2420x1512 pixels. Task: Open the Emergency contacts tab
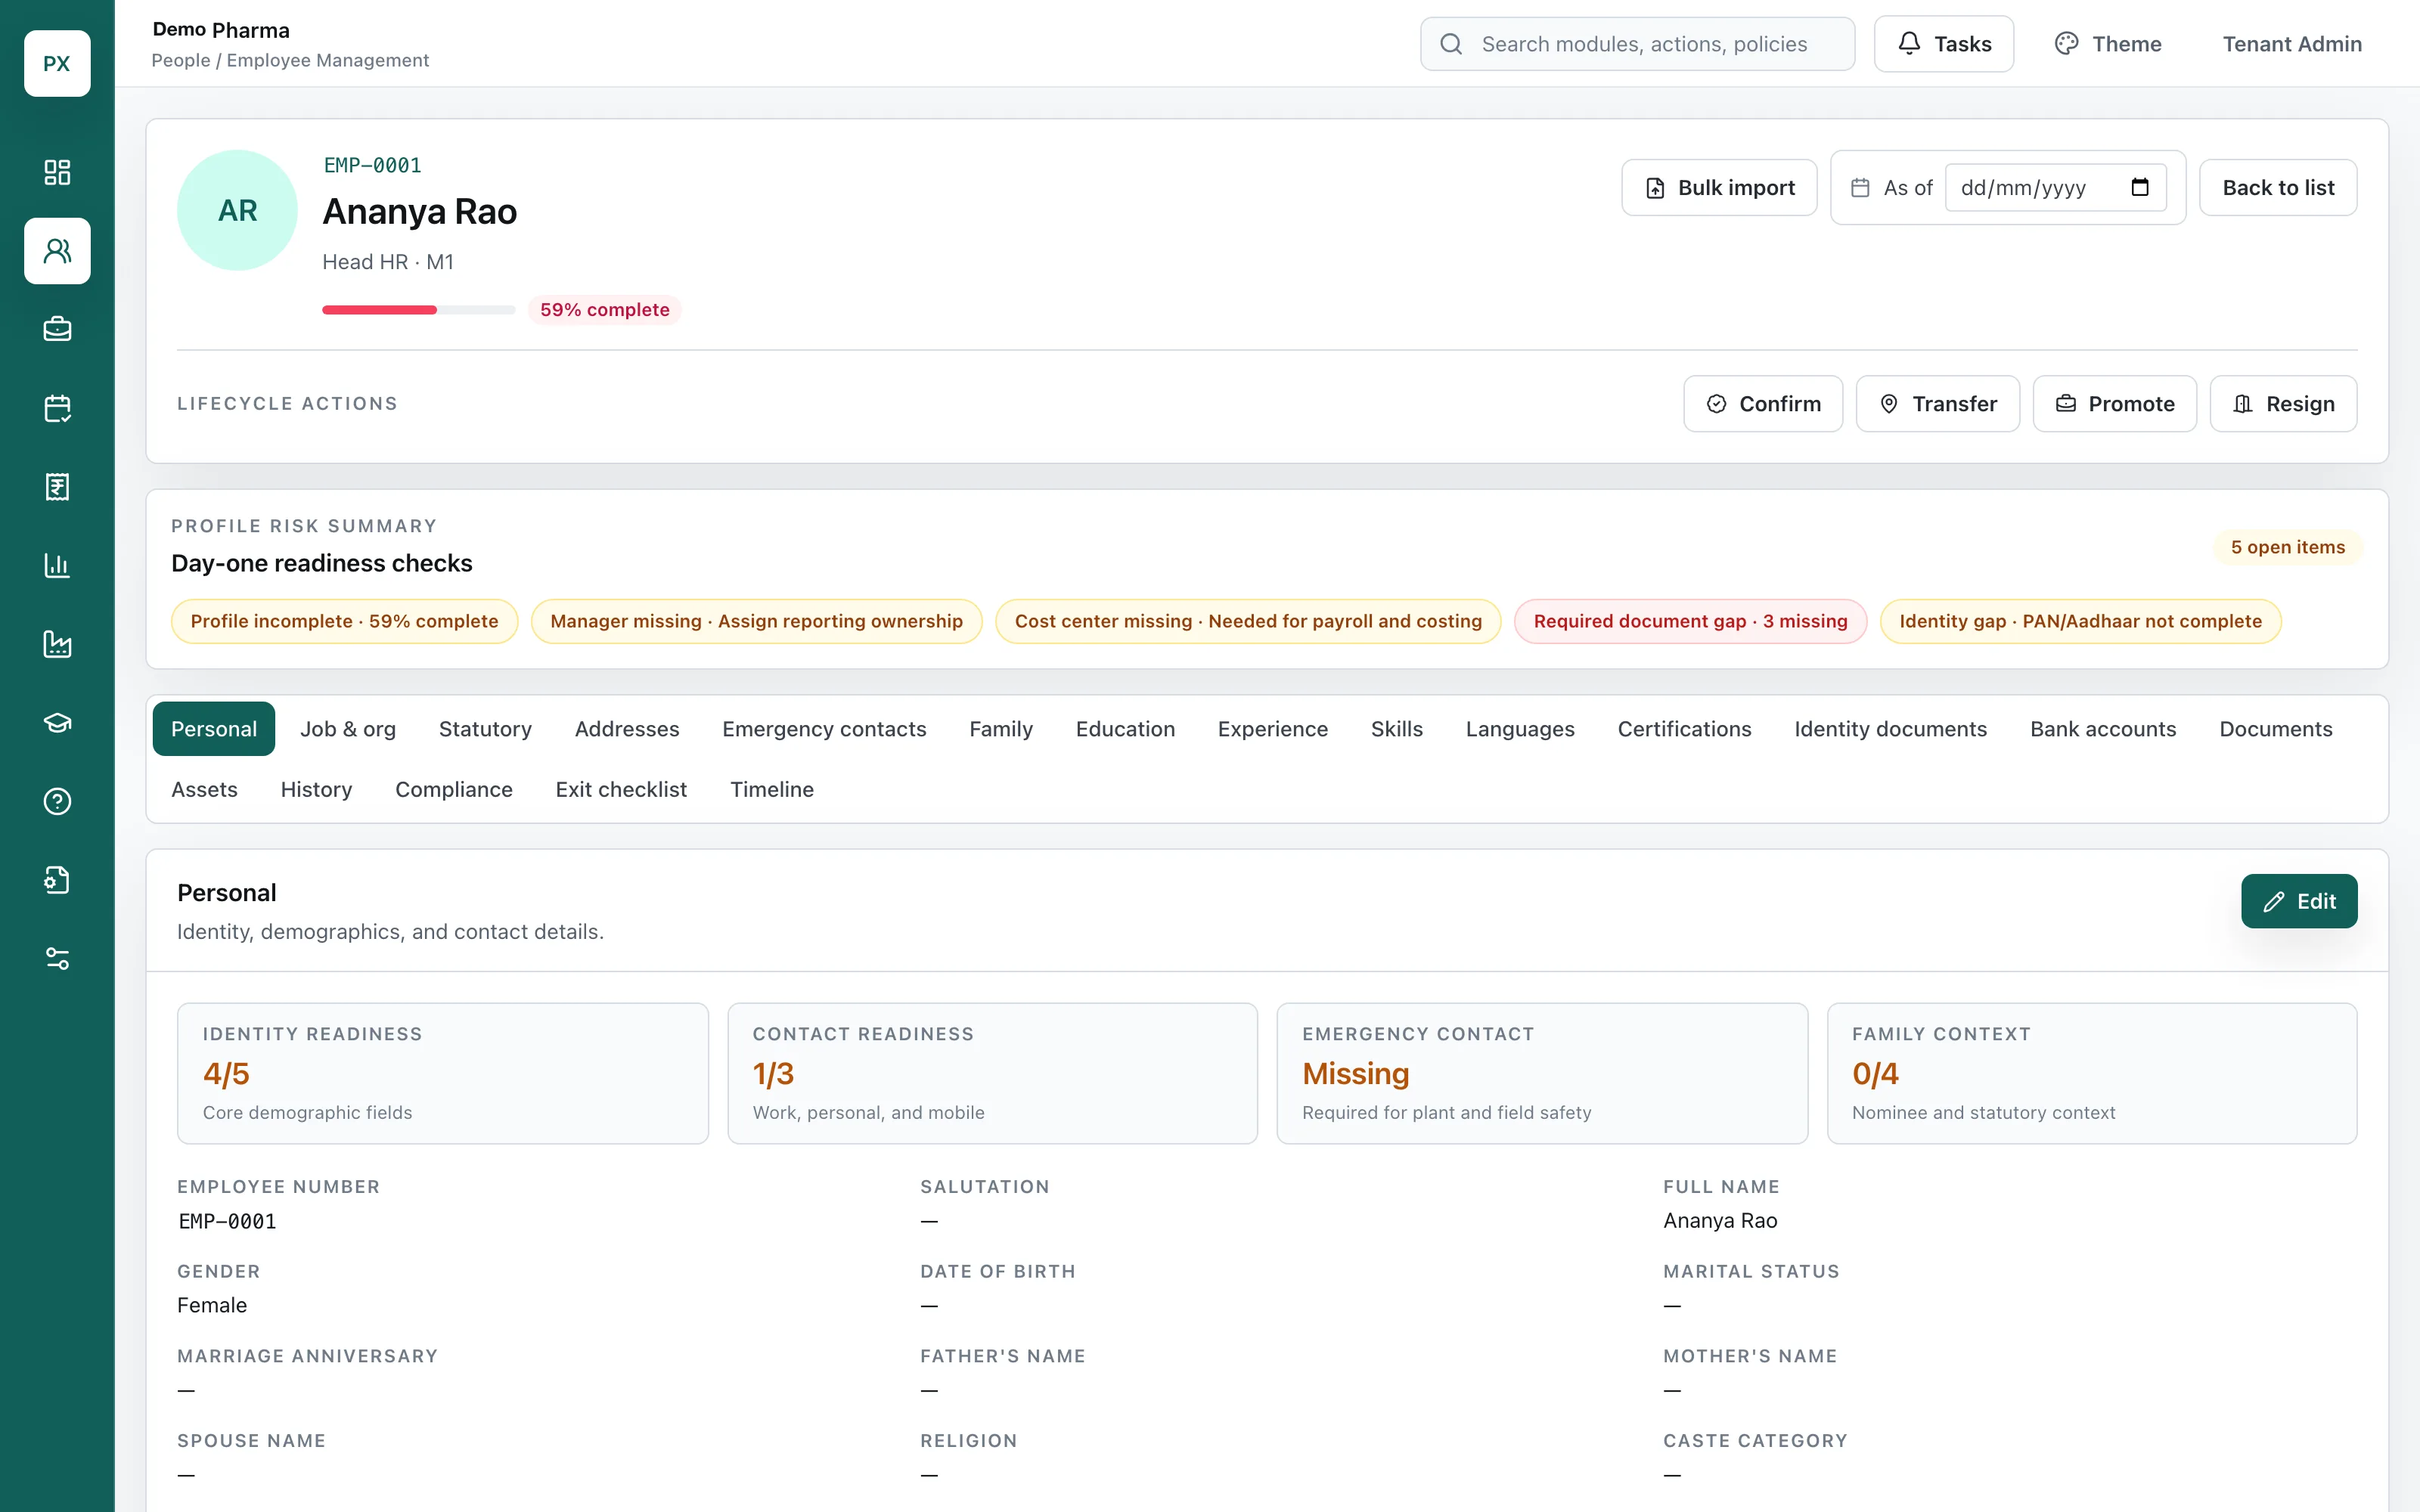[824, 729]
